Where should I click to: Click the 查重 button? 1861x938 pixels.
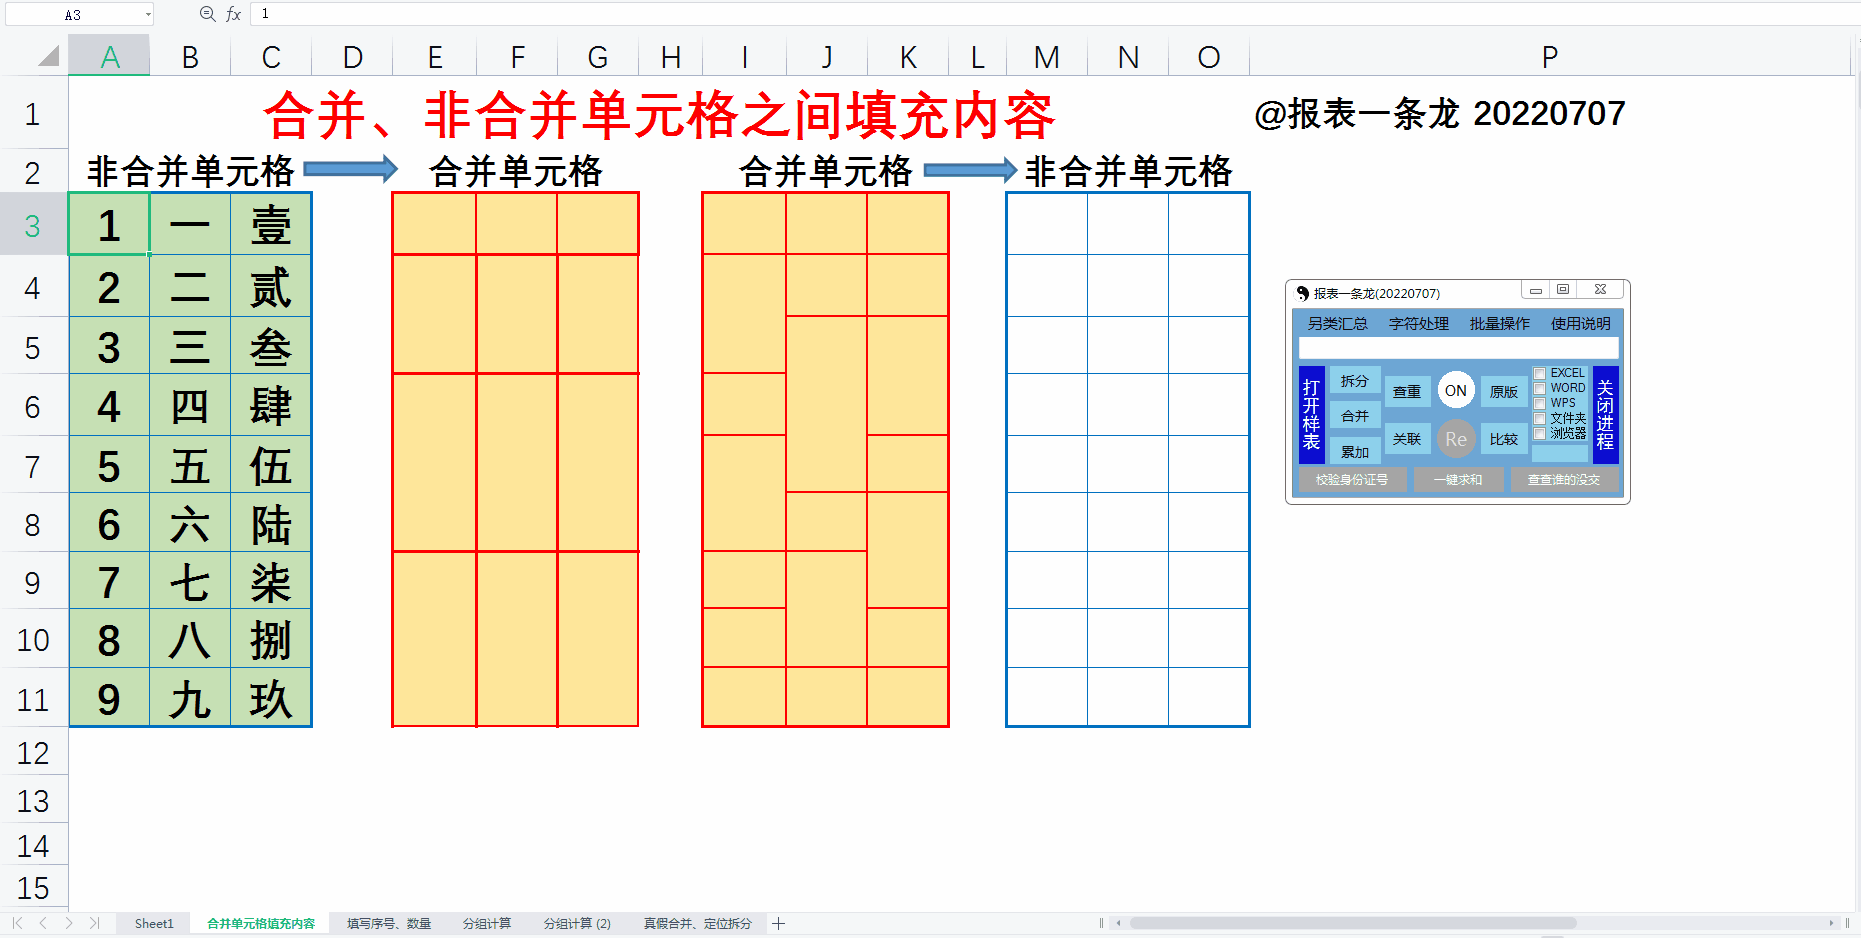pos(1407,391)
